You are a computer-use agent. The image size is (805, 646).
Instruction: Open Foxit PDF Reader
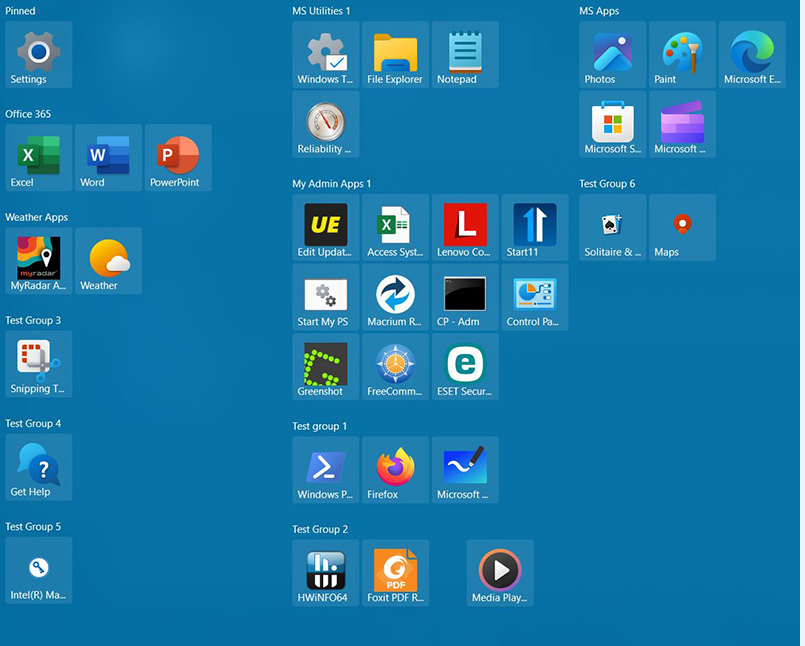pos(395,573)
